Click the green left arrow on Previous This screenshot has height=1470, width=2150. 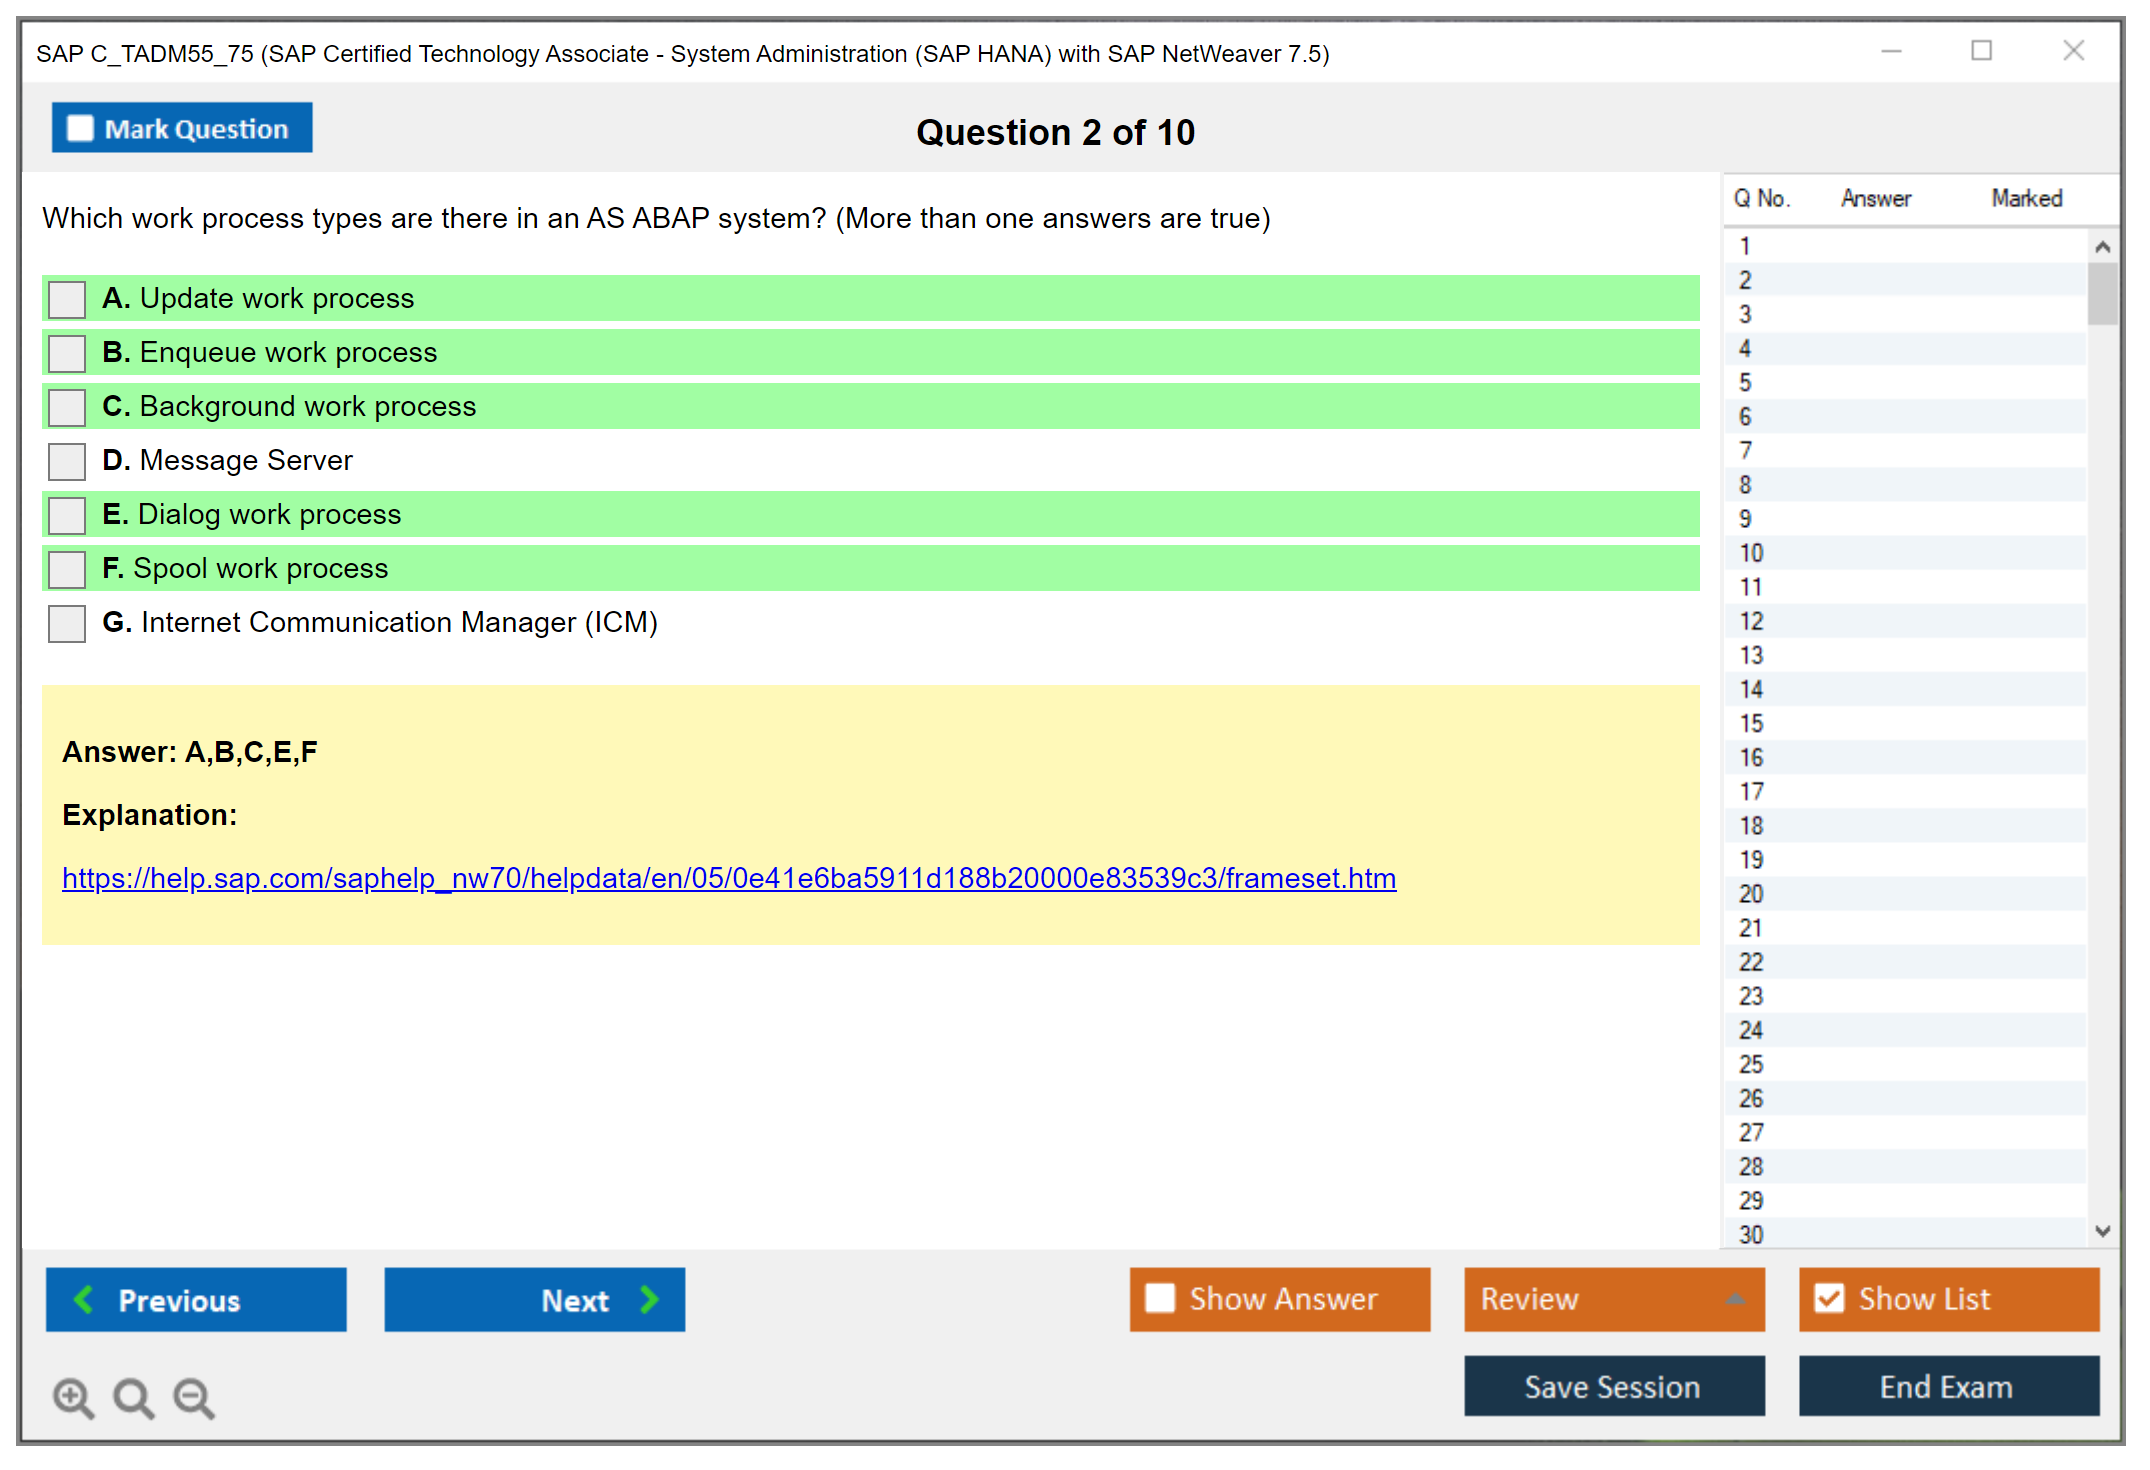(84, 1299)
